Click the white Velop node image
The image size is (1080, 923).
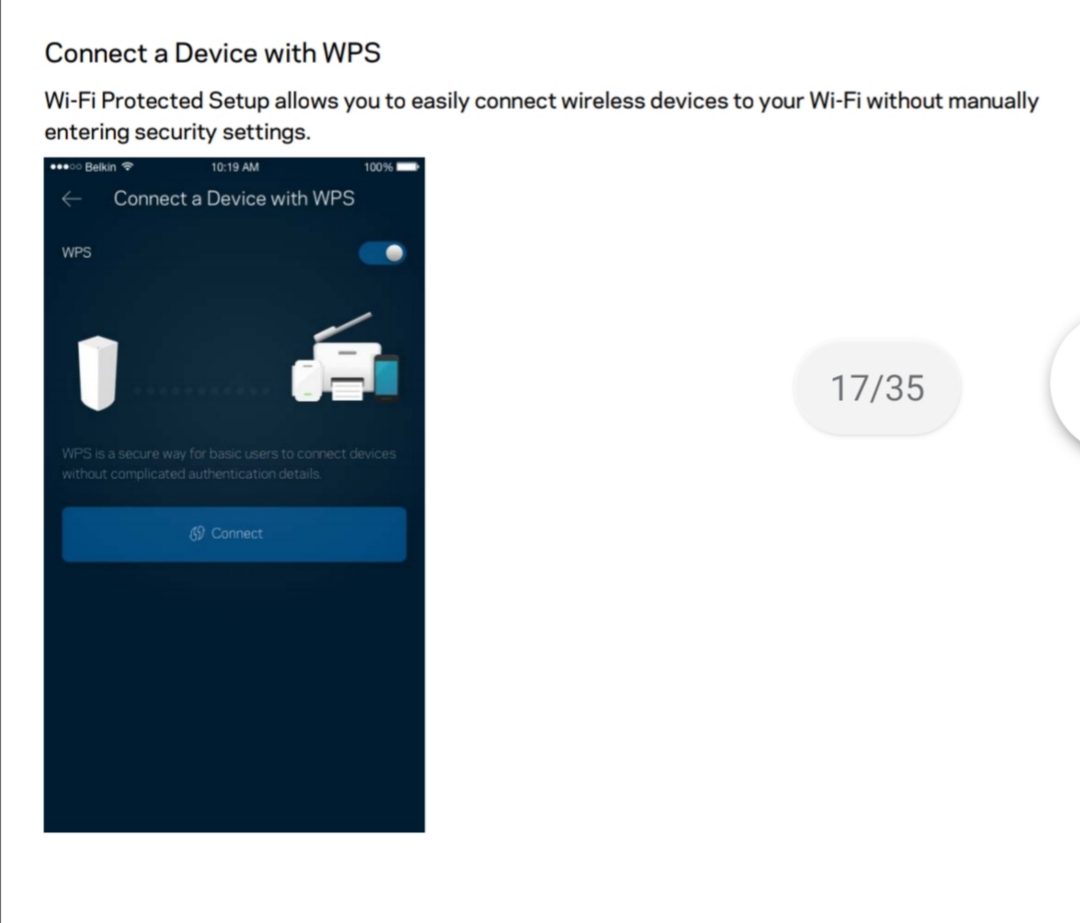pyautogui.click(x=98, y=373)
